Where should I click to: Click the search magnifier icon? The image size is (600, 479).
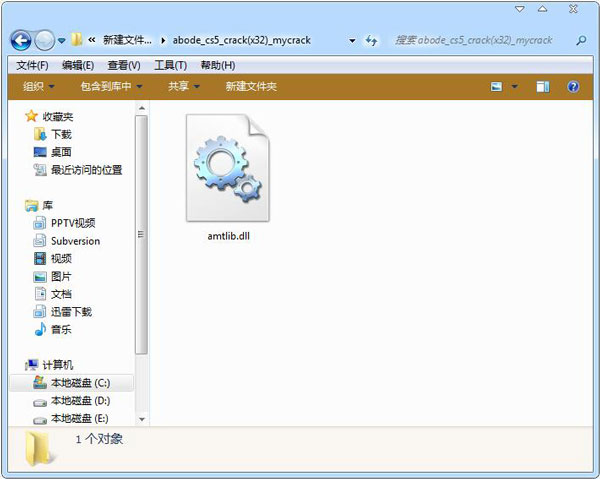point(581,41)
